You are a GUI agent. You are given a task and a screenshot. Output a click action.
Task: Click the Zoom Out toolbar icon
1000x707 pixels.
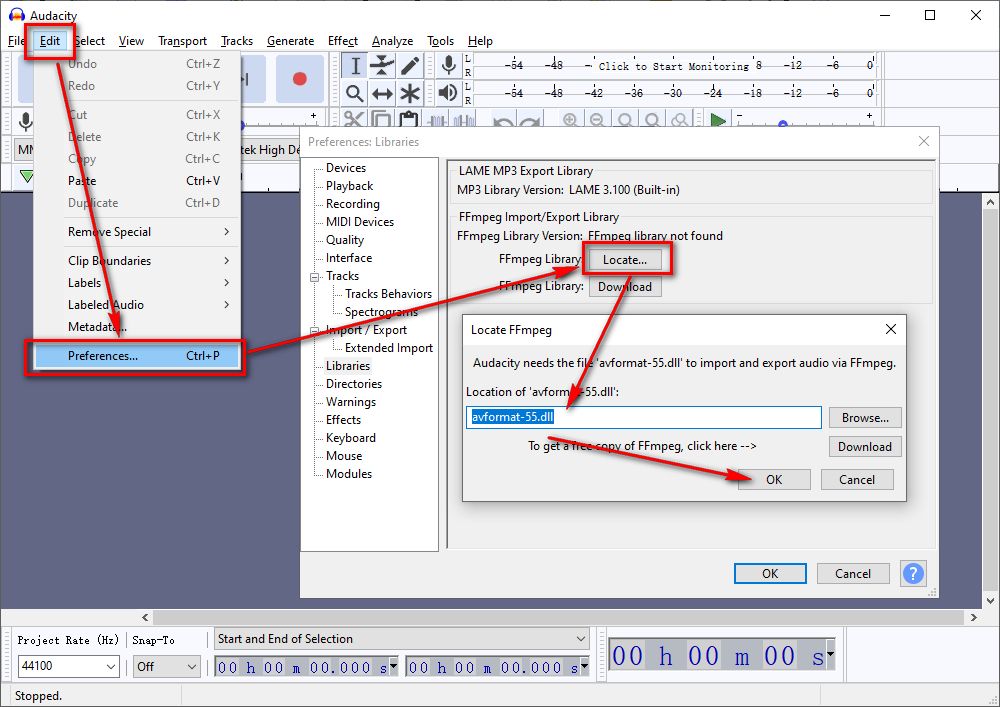(x=597, y=120)
